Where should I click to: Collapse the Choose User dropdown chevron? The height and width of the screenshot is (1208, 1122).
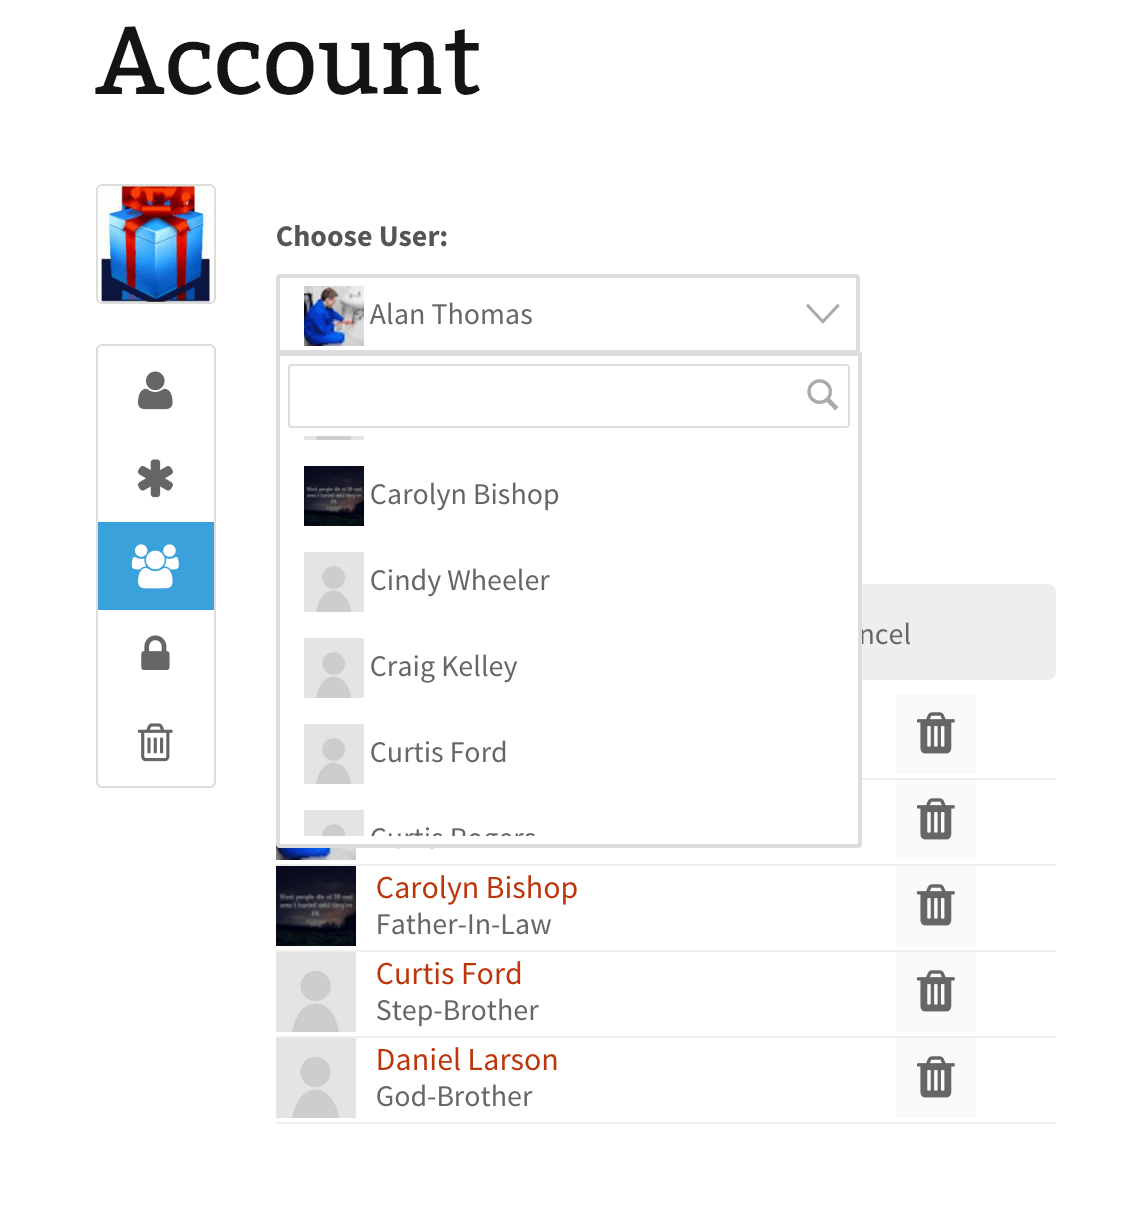(x=822, y=314)
